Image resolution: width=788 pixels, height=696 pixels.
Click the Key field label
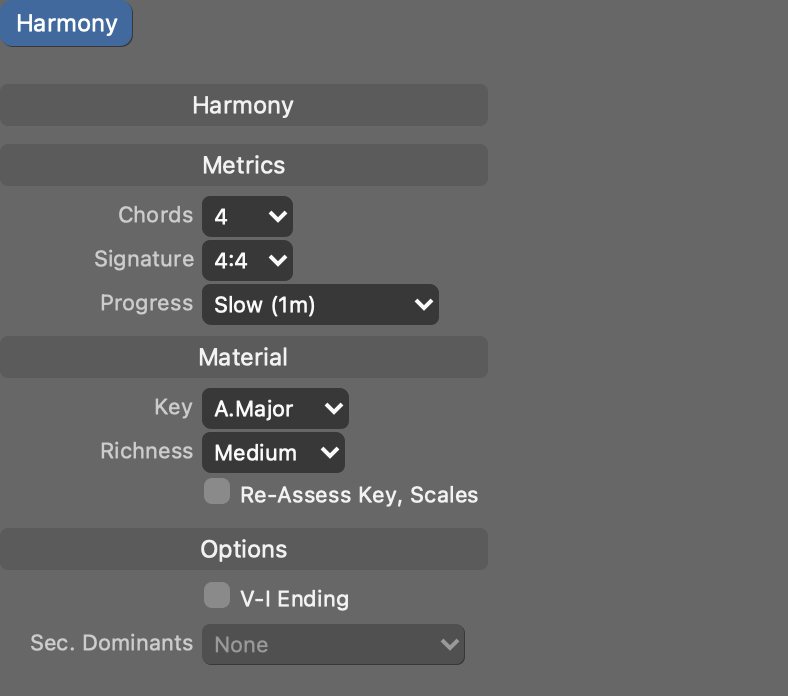tap(173, 407)
